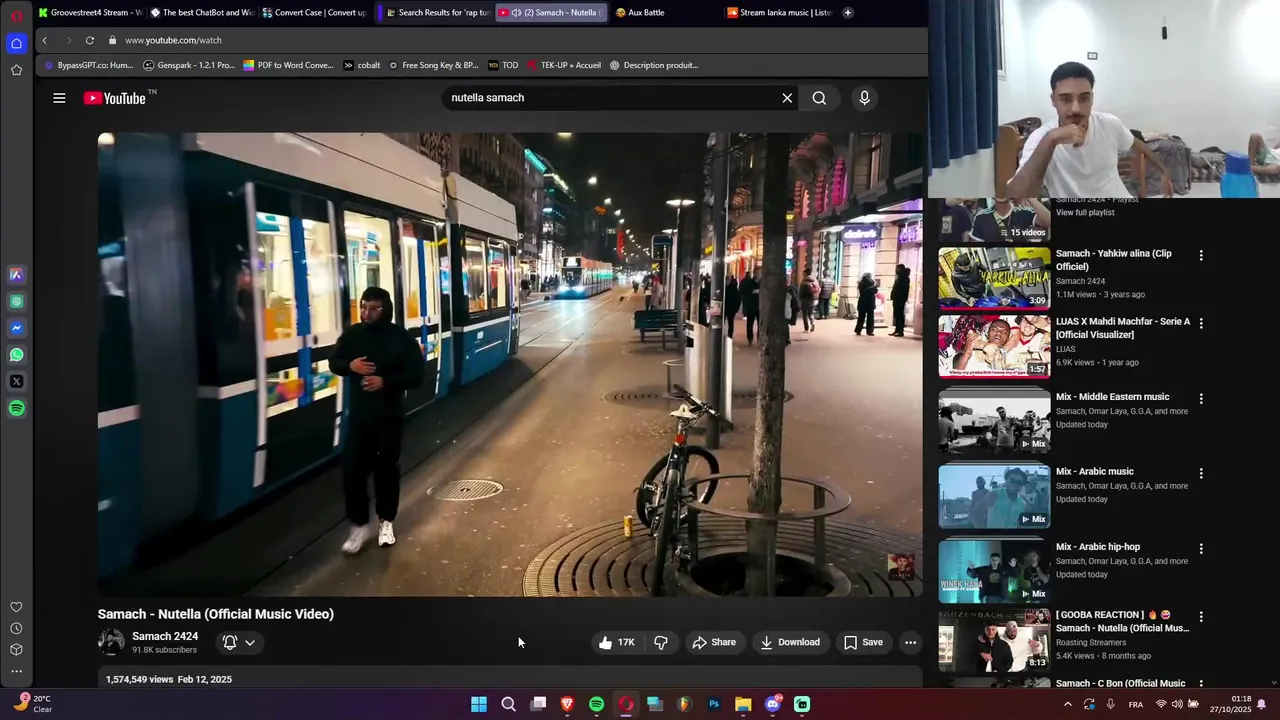
Task: Open PDF to Word Converter bookmark
Action: [288, 65]
